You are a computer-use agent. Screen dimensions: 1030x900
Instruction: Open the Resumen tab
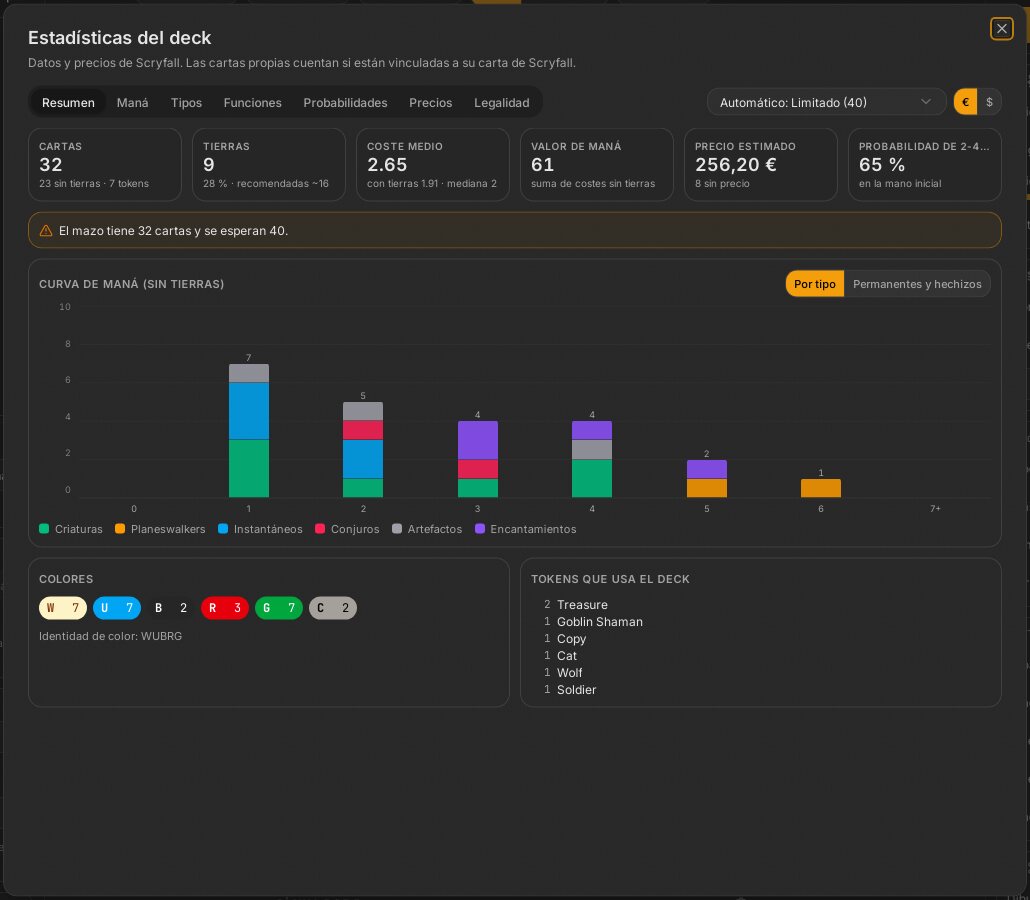(68, 102)
